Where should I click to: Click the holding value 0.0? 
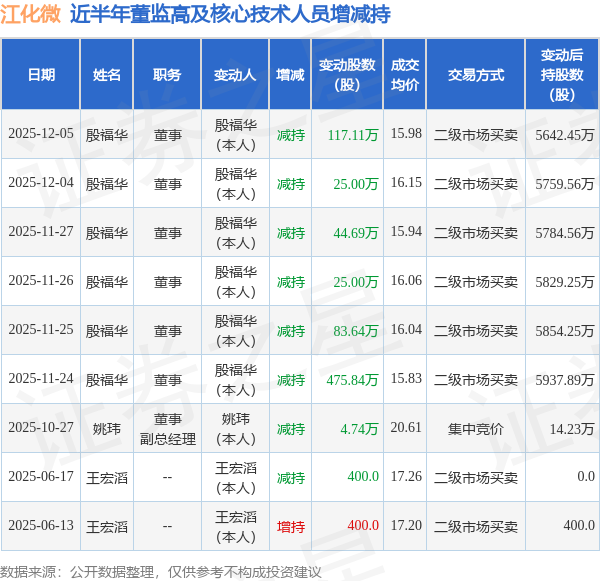click(x=586, y=477)
